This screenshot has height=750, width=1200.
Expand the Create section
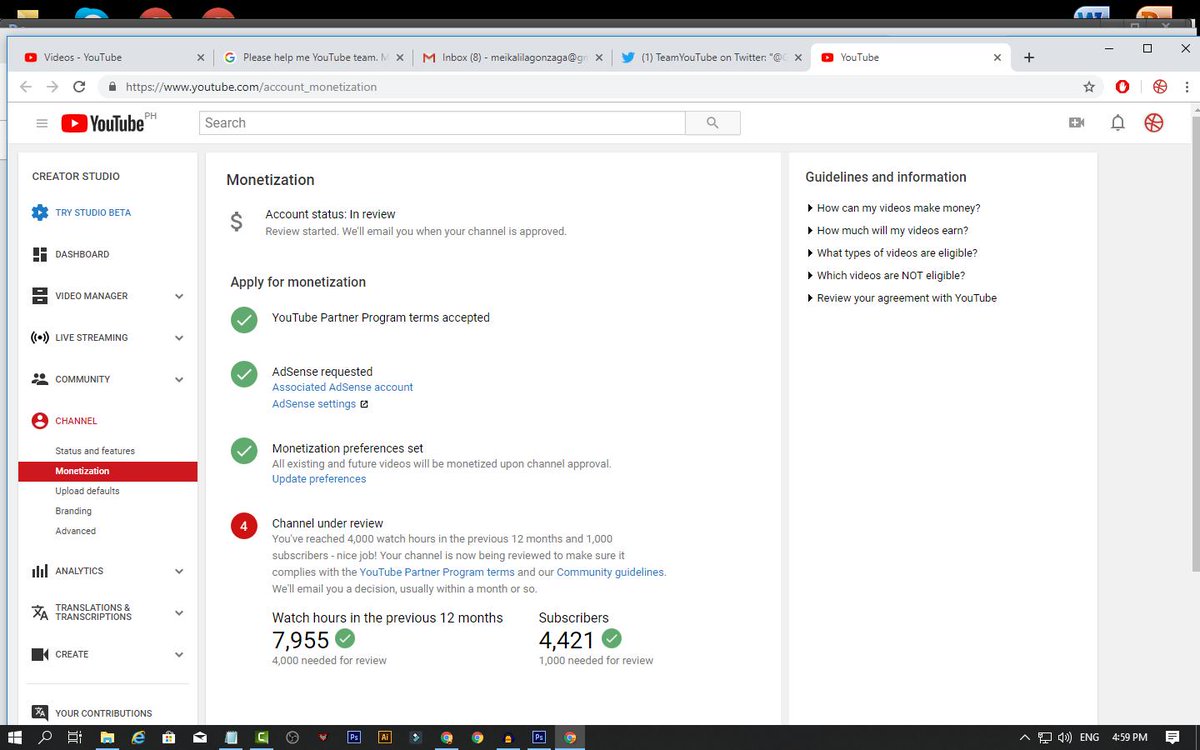click(x=179, y=655)
